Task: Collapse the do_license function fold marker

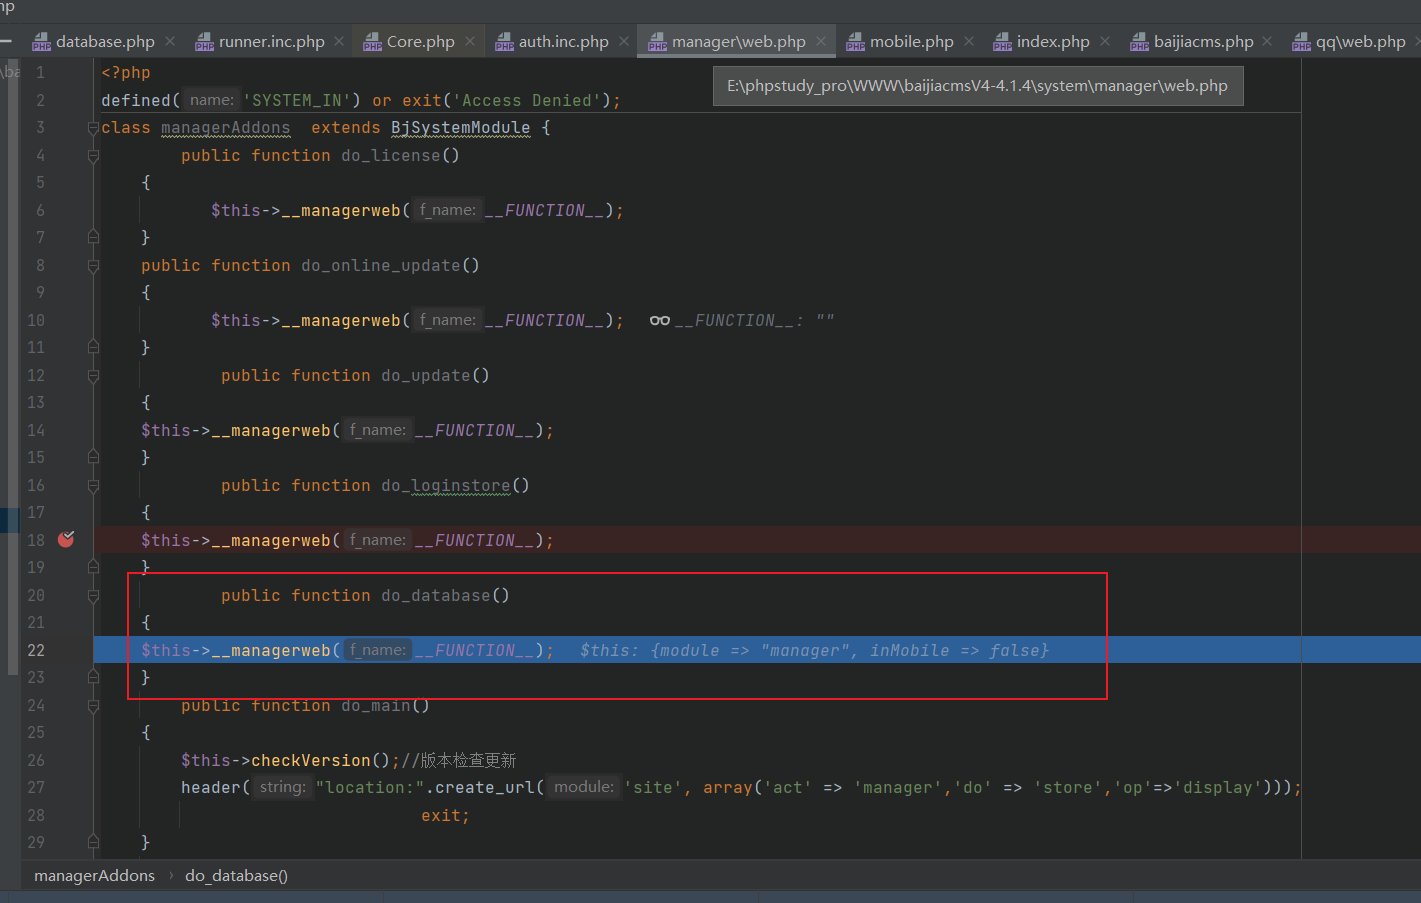Action: [93, 156]
